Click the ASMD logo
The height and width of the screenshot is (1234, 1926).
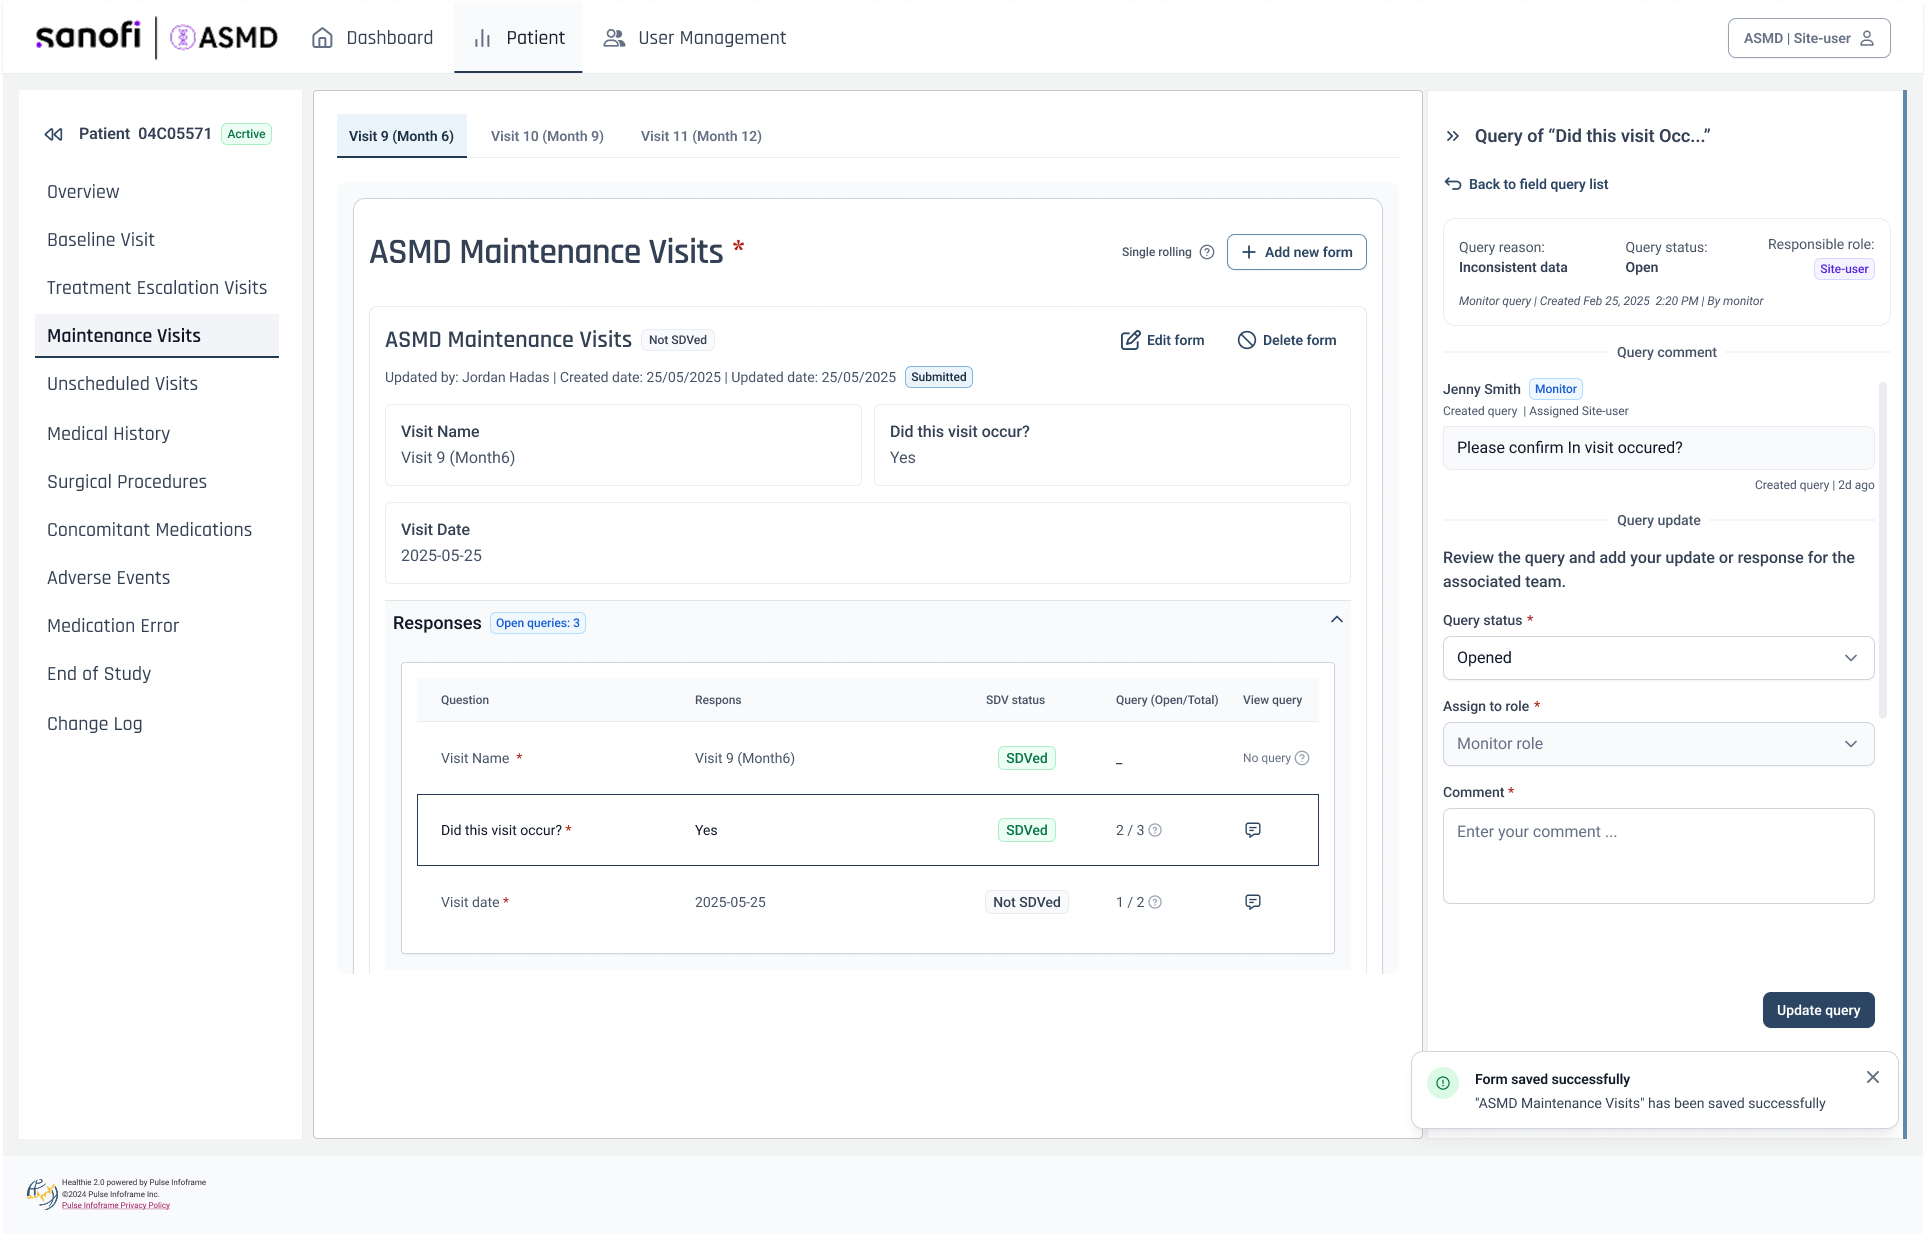point(224,38)
